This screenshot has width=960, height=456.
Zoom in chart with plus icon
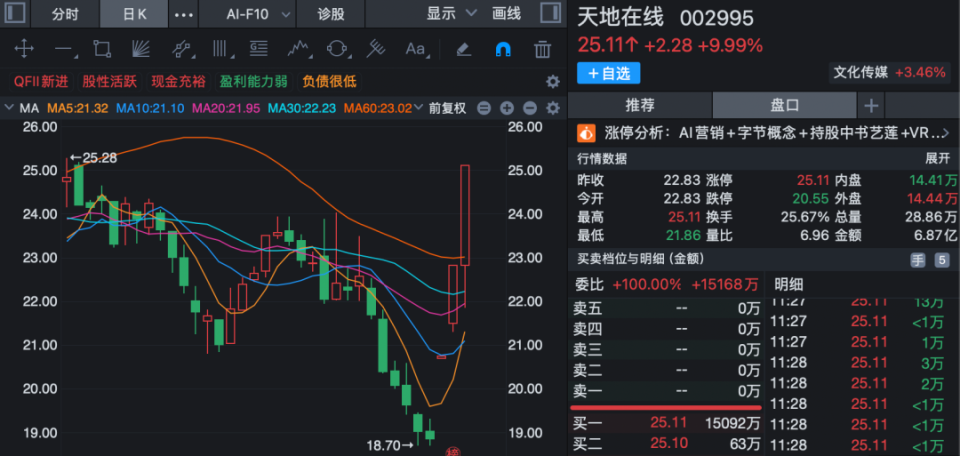click(x=506, y=109)
